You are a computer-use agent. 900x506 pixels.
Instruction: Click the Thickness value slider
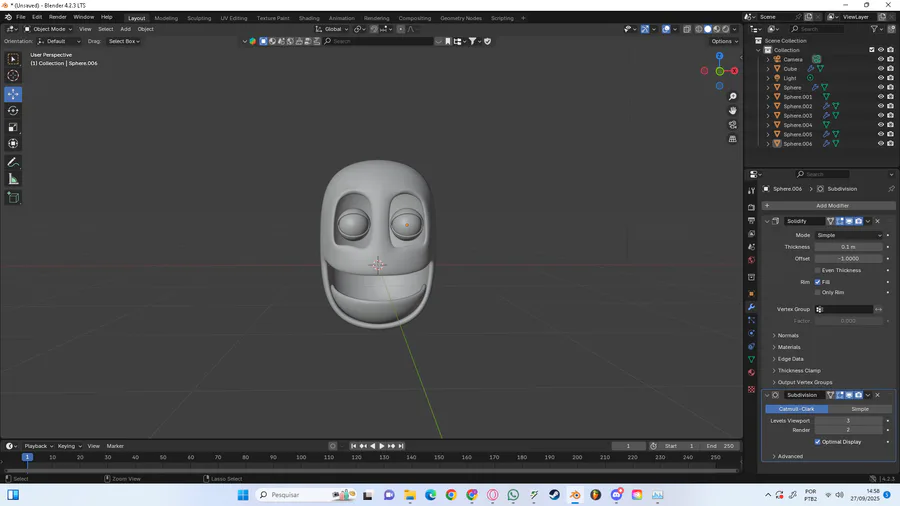pyautogui.click(x=848, y=247)
